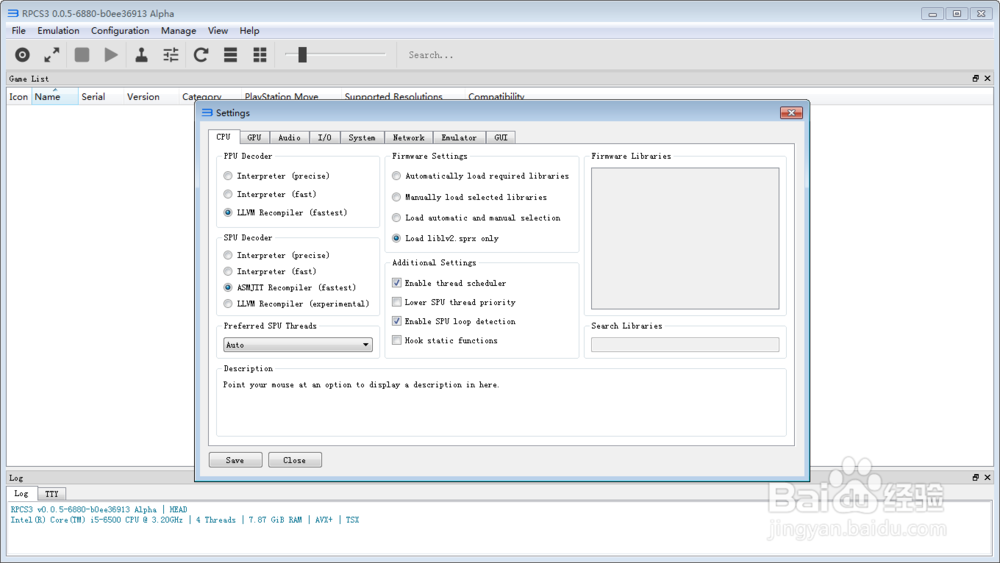Image resolution: width=1000 pixels, height=563 pixels.
Task: Switch to list view using the toolbar icon
Action: (230, 55)
